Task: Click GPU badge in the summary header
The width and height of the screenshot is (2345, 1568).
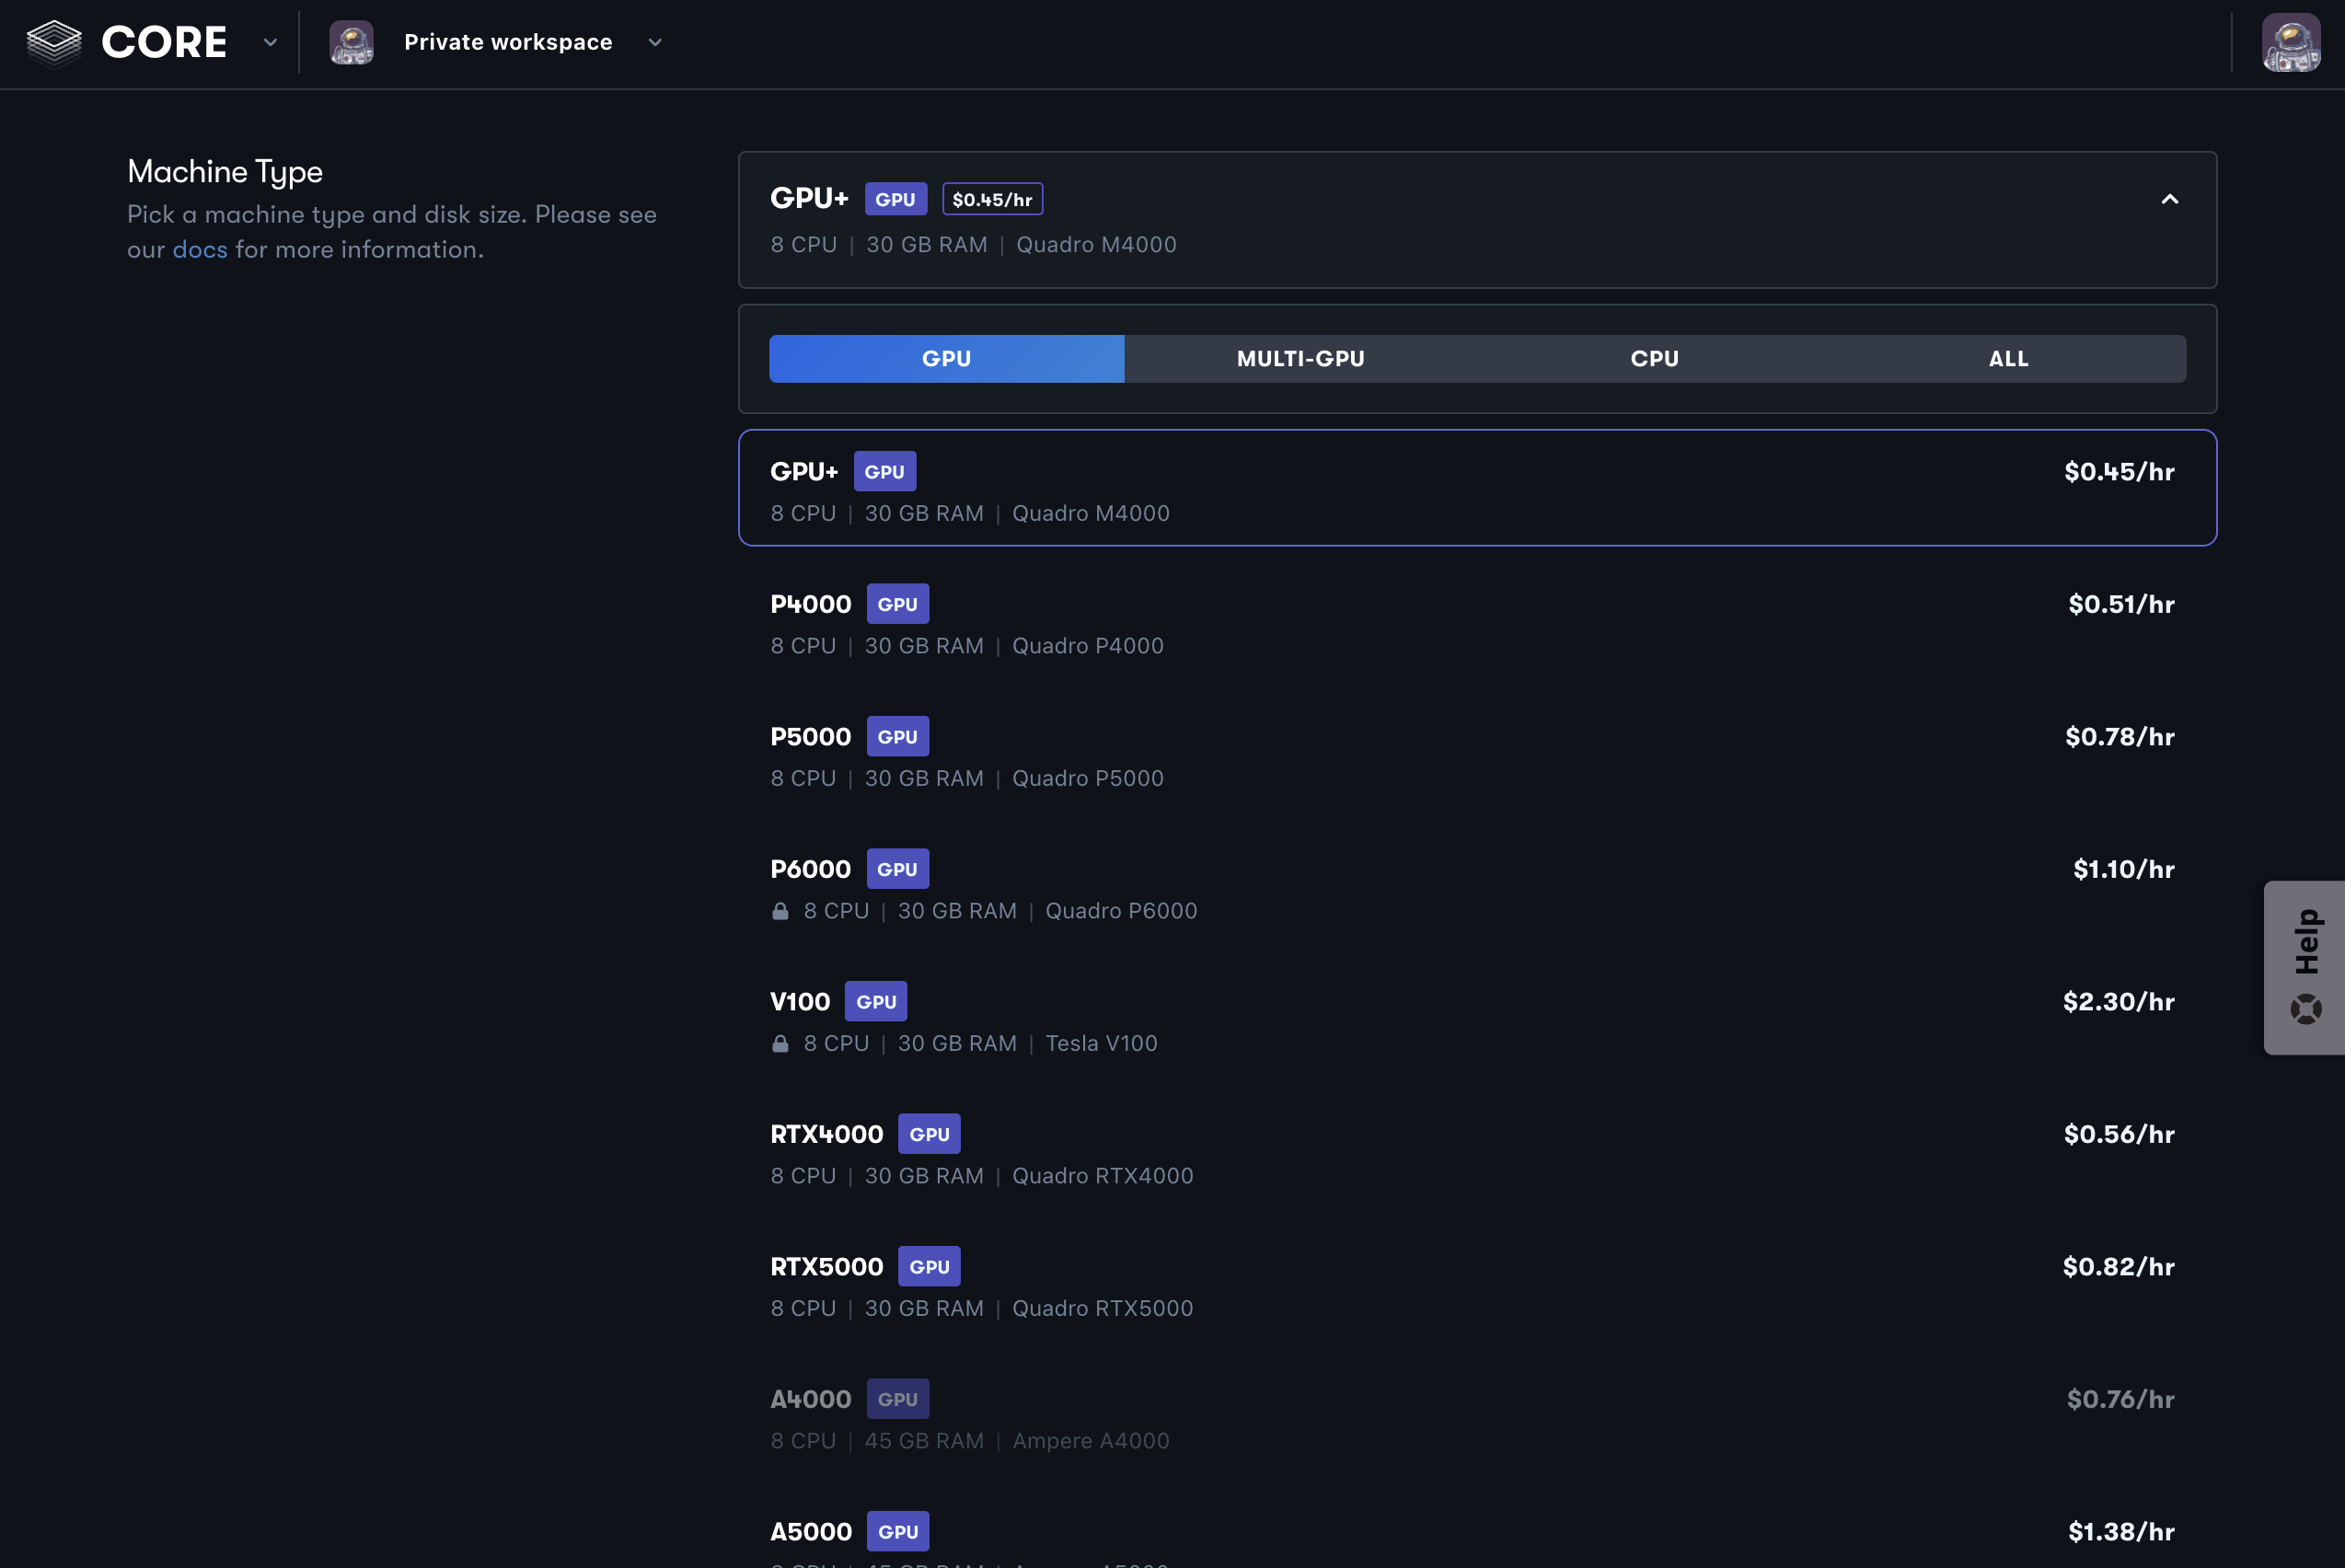Action: (895, 199)
